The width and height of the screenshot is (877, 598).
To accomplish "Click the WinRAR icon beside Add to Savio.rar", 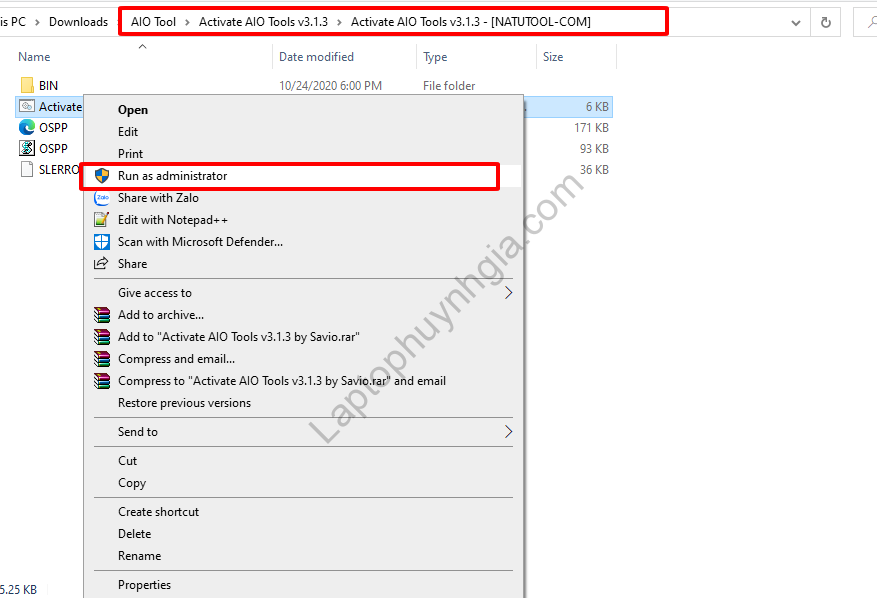I will (102, 337).
